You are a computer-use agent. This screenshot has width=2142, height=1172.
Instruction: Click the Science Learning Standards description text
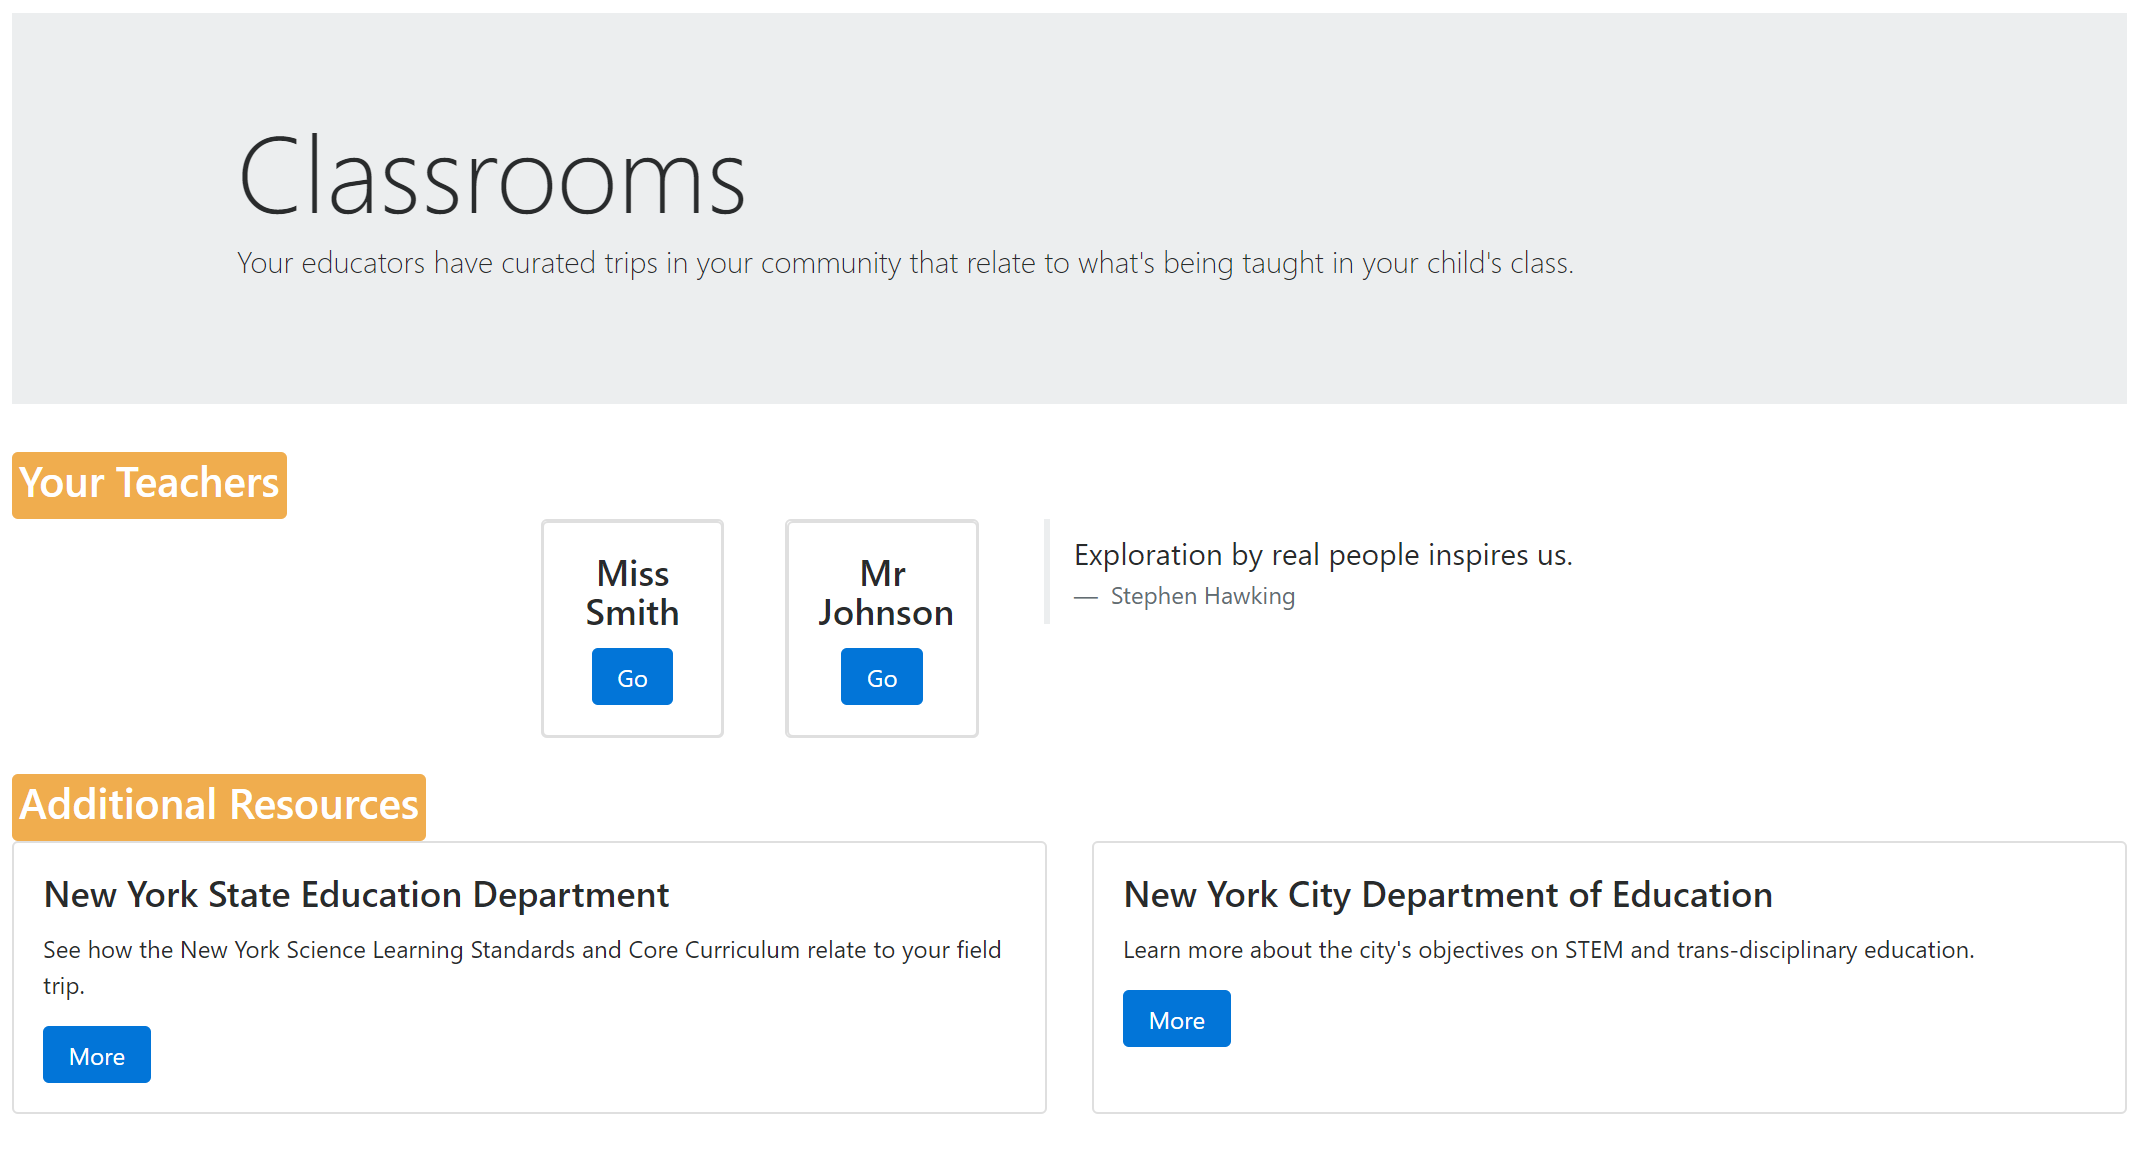click(521, 950)
